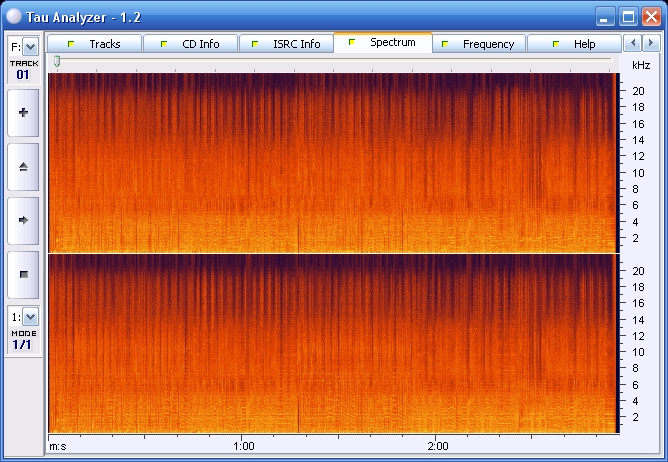The width and height of the screenshot is (668, 462).
Task: Click the Tau Analyzer title bar icon
Action: pyautogui.click(x=13, y=15)
